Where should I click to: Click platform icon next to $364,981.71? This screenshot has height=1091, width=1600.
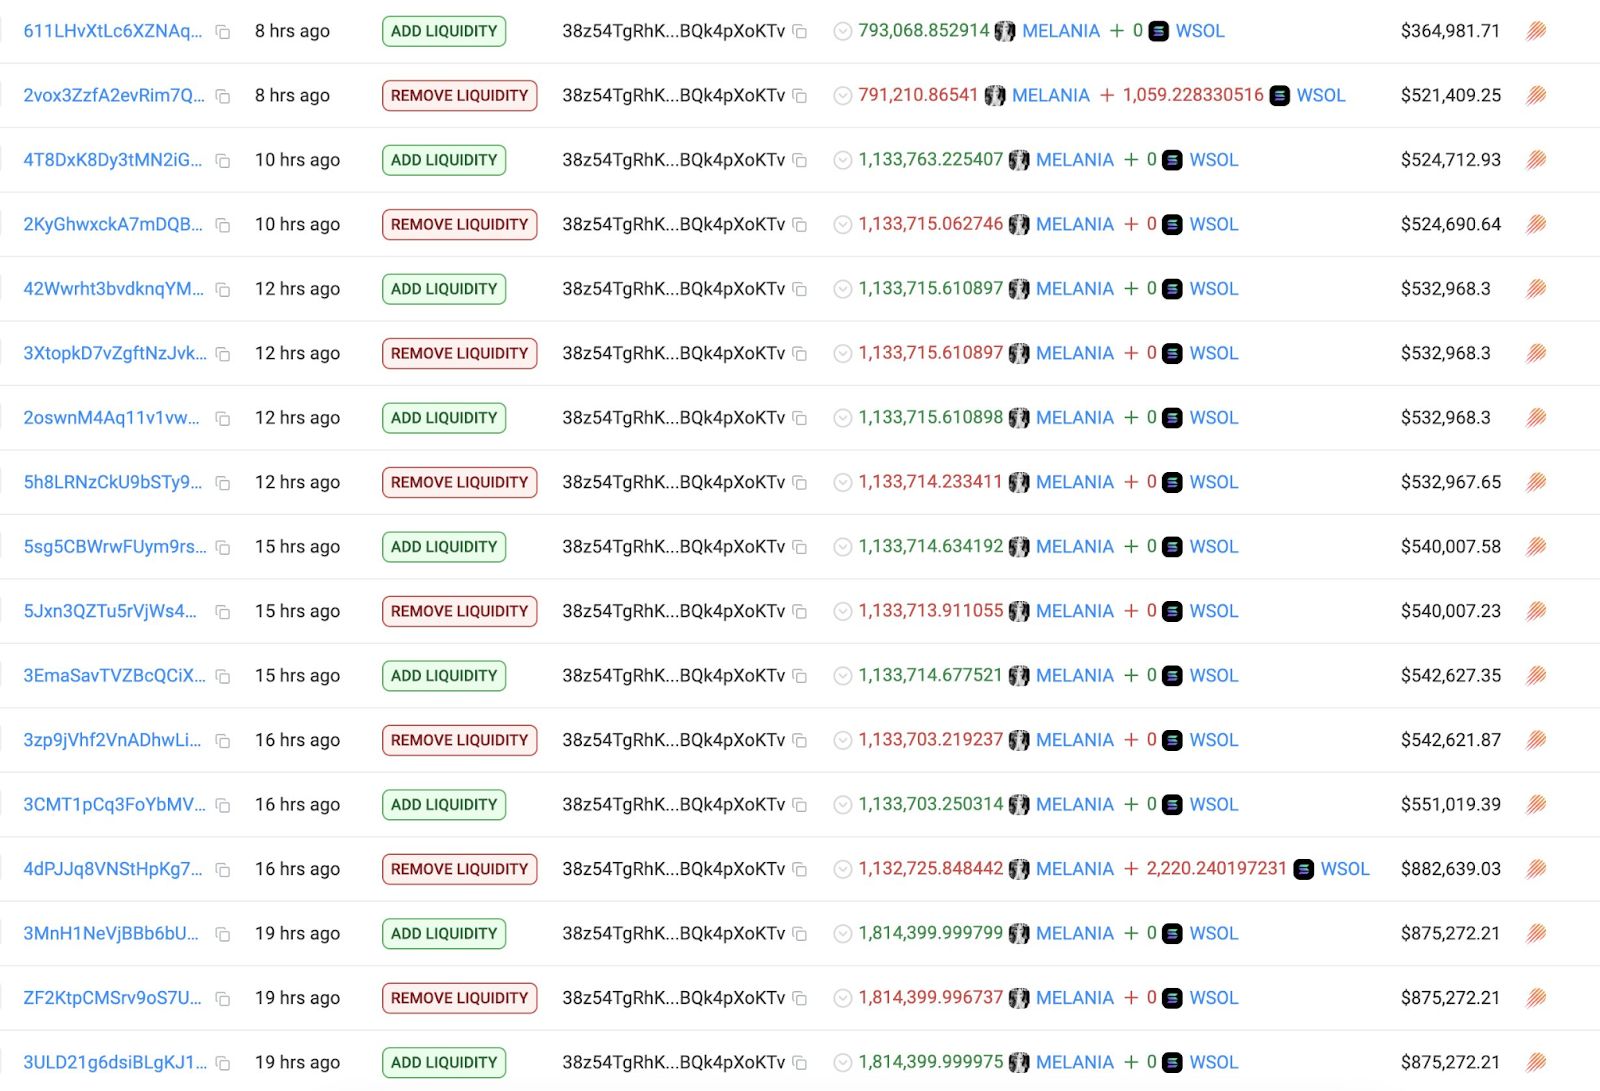pyautogui.click(x=1536, y=31)
